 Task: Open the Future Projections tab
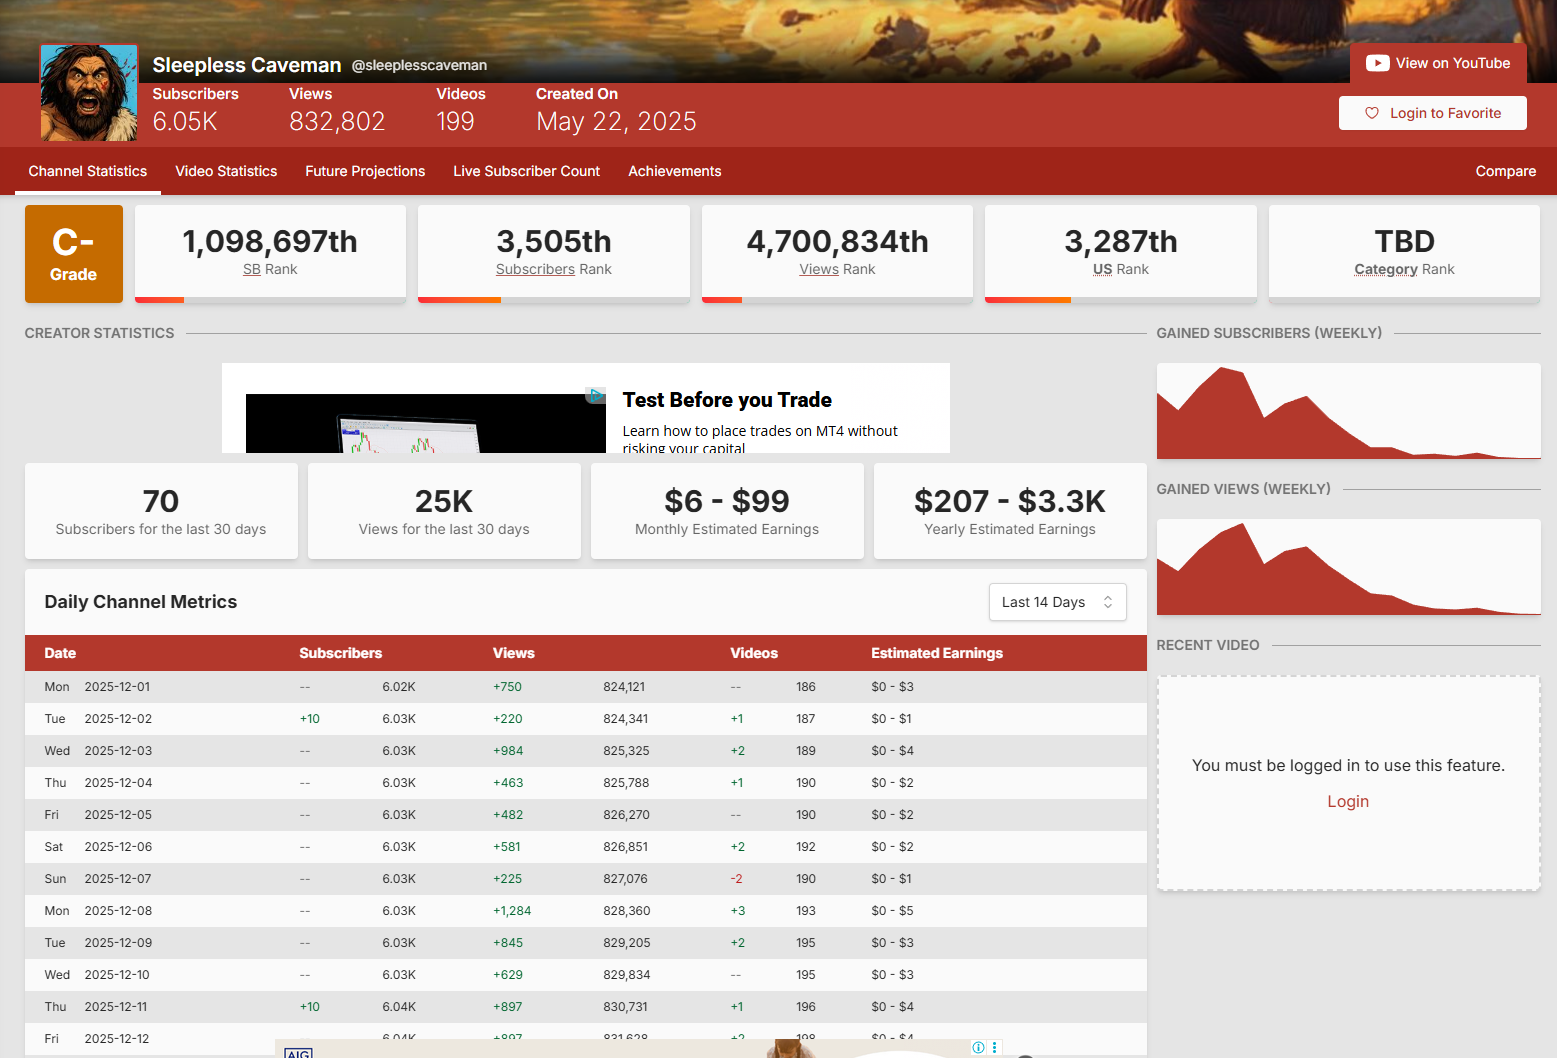coord(365,171)
